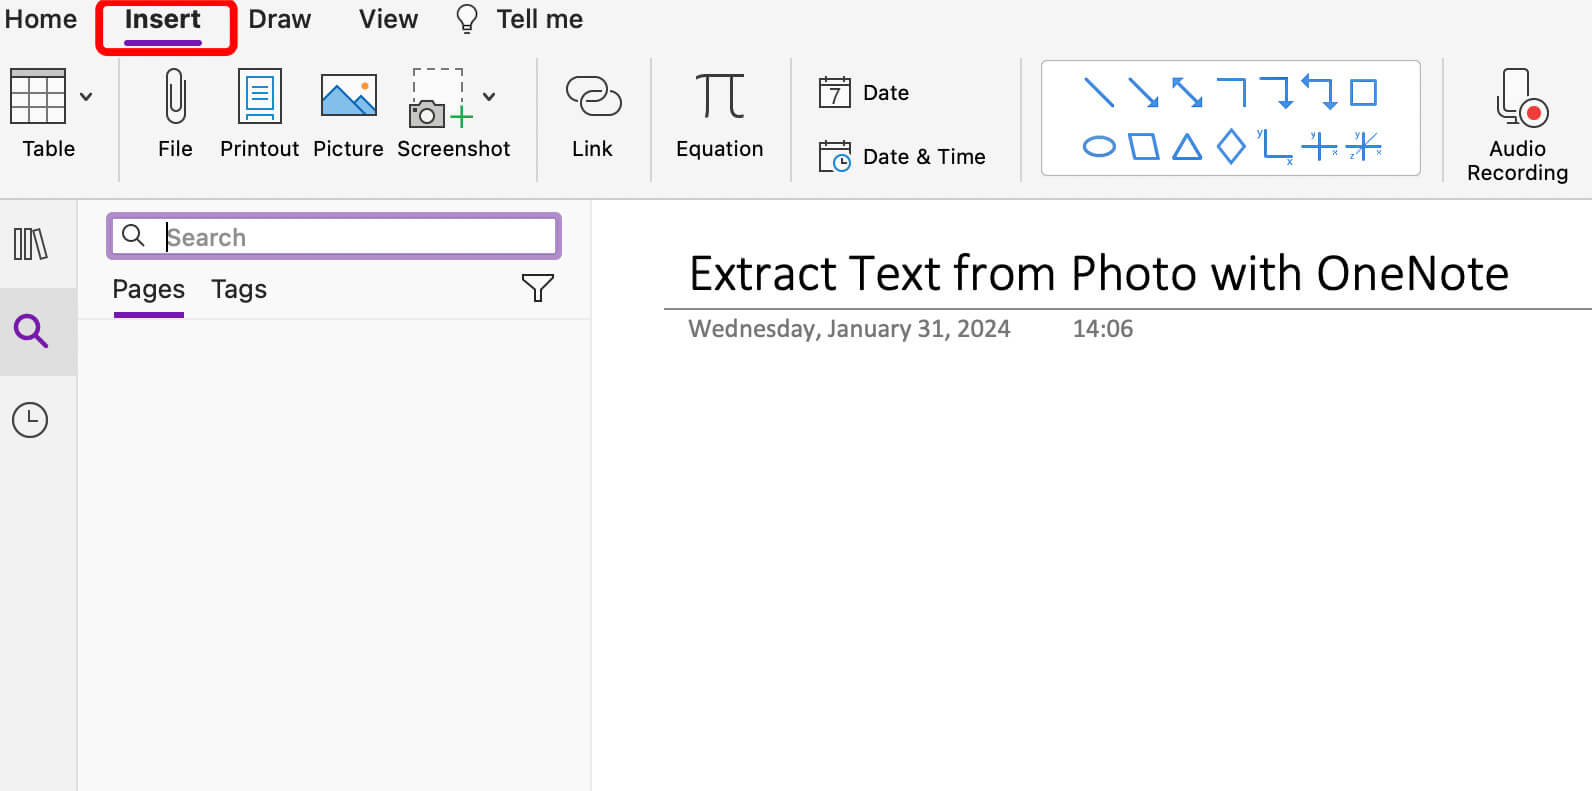1592x791 pixels.
Task: Select the elbow connector line shape
Action: (1232, 92)
